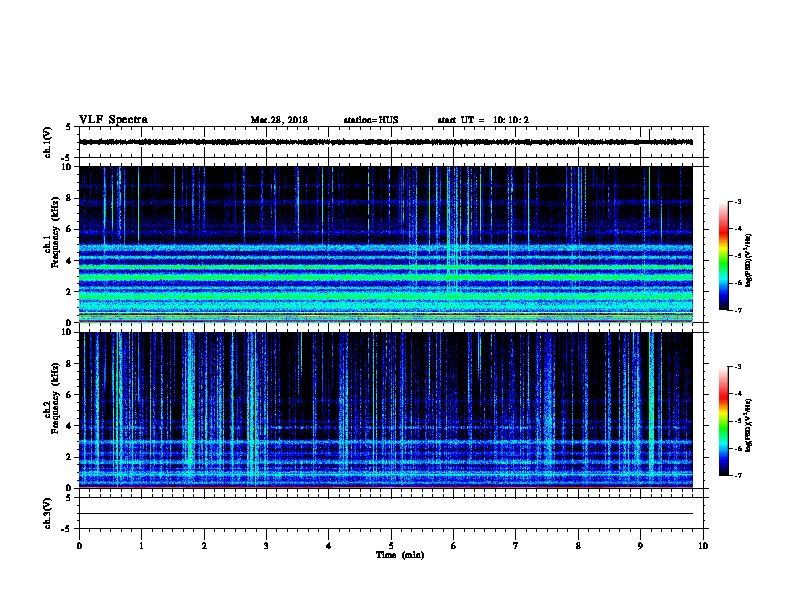
Task: Click the "-3" label on ch.1 color bar
Action: (738, 201)
